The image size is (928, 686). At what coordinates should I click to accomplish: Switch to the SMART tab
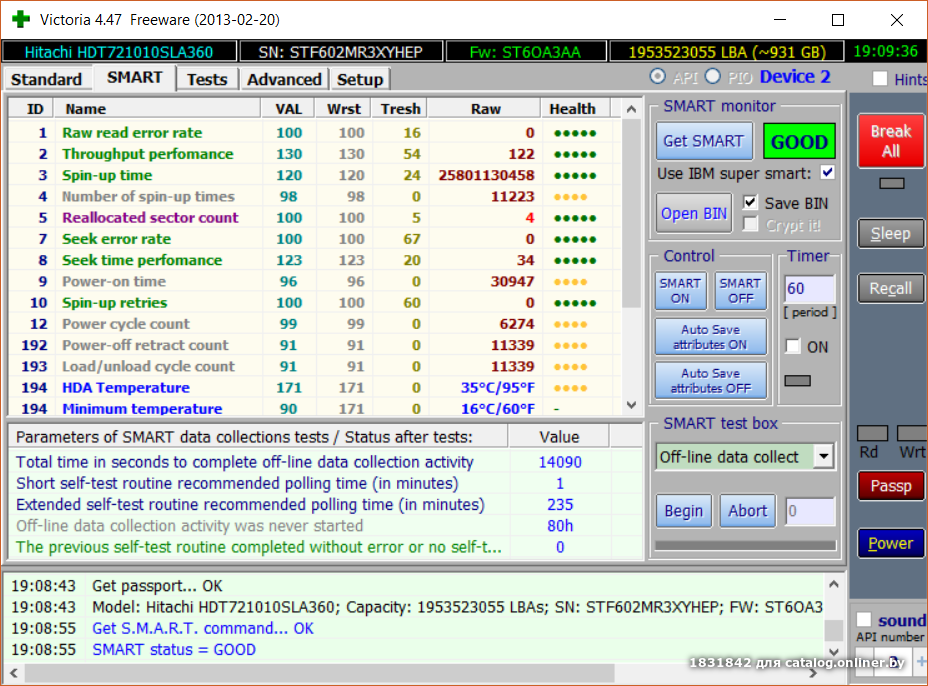pos(134,78)
